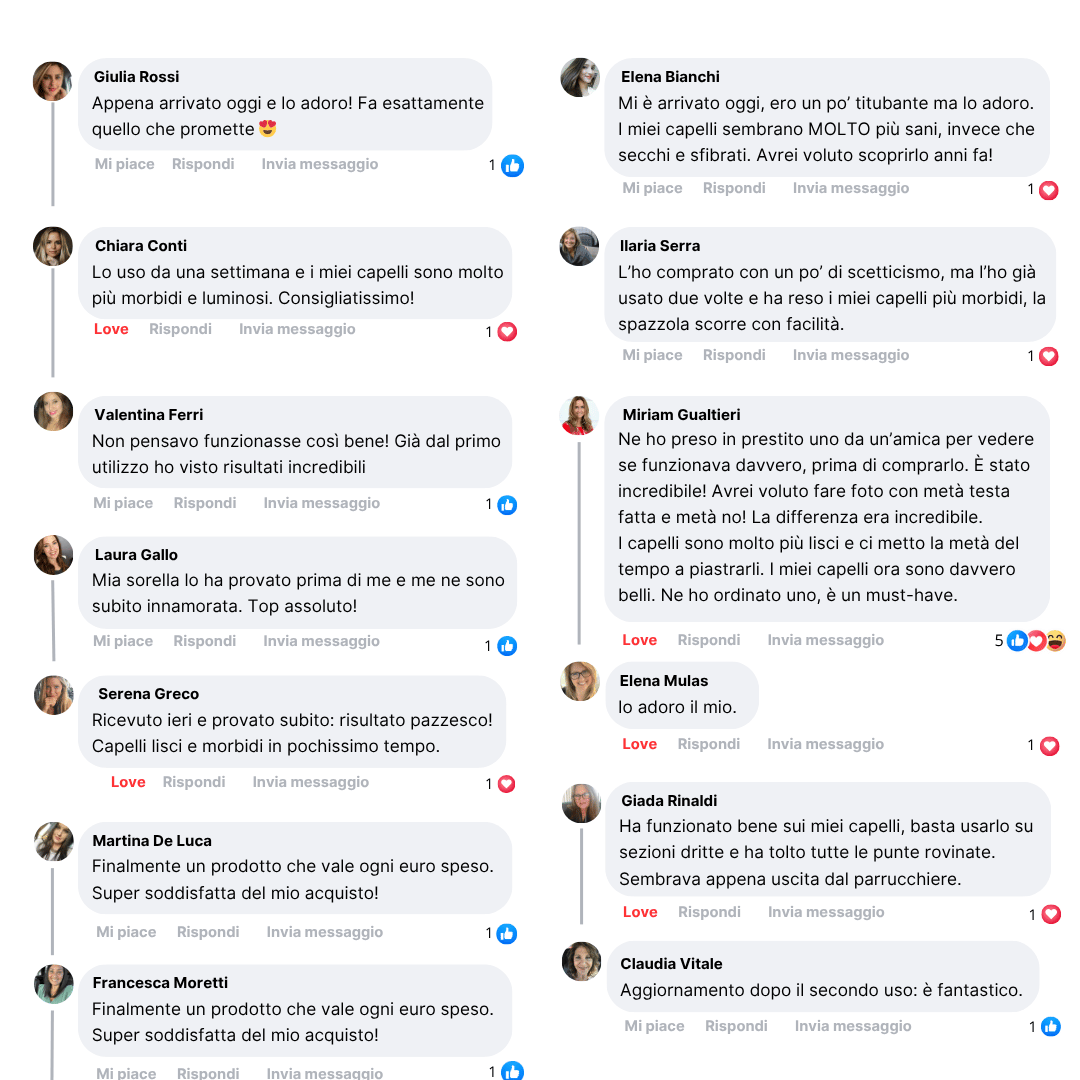Toggle the Love reaction under Giada Rinaldi's comment
The height and width of the screenshot is (1080, 1080).
(640, 912)
